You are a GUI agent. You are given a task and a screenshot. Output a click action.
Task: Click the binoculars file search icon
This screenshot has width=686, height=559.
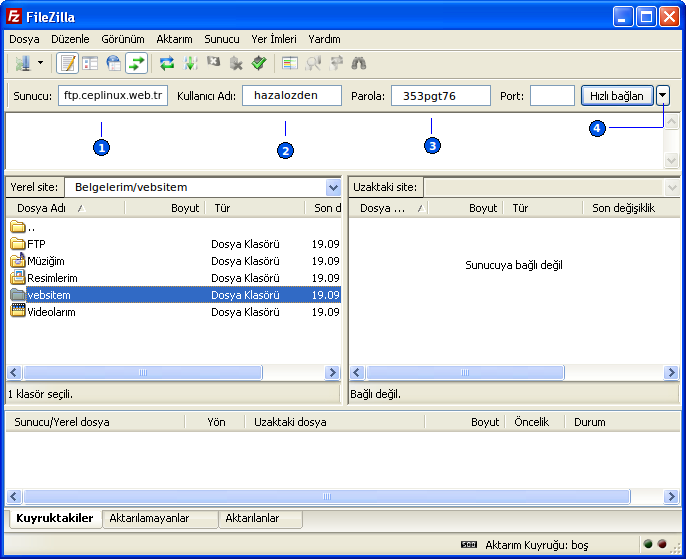(x=359, y=63)
